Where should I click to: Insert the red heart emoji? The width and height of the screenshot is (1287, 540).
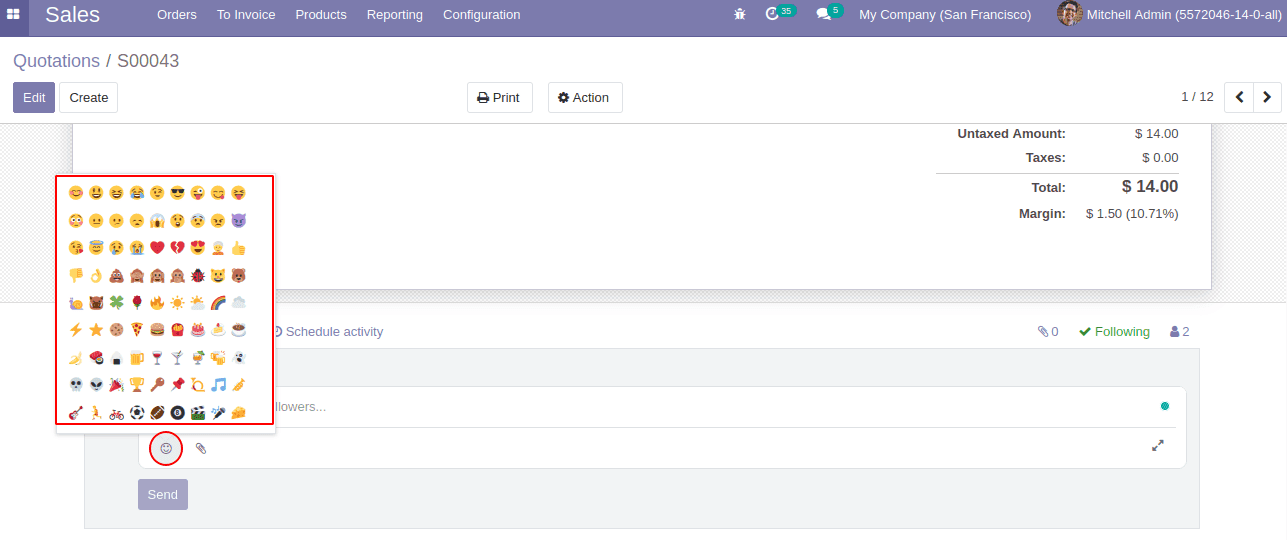[157, 248]
